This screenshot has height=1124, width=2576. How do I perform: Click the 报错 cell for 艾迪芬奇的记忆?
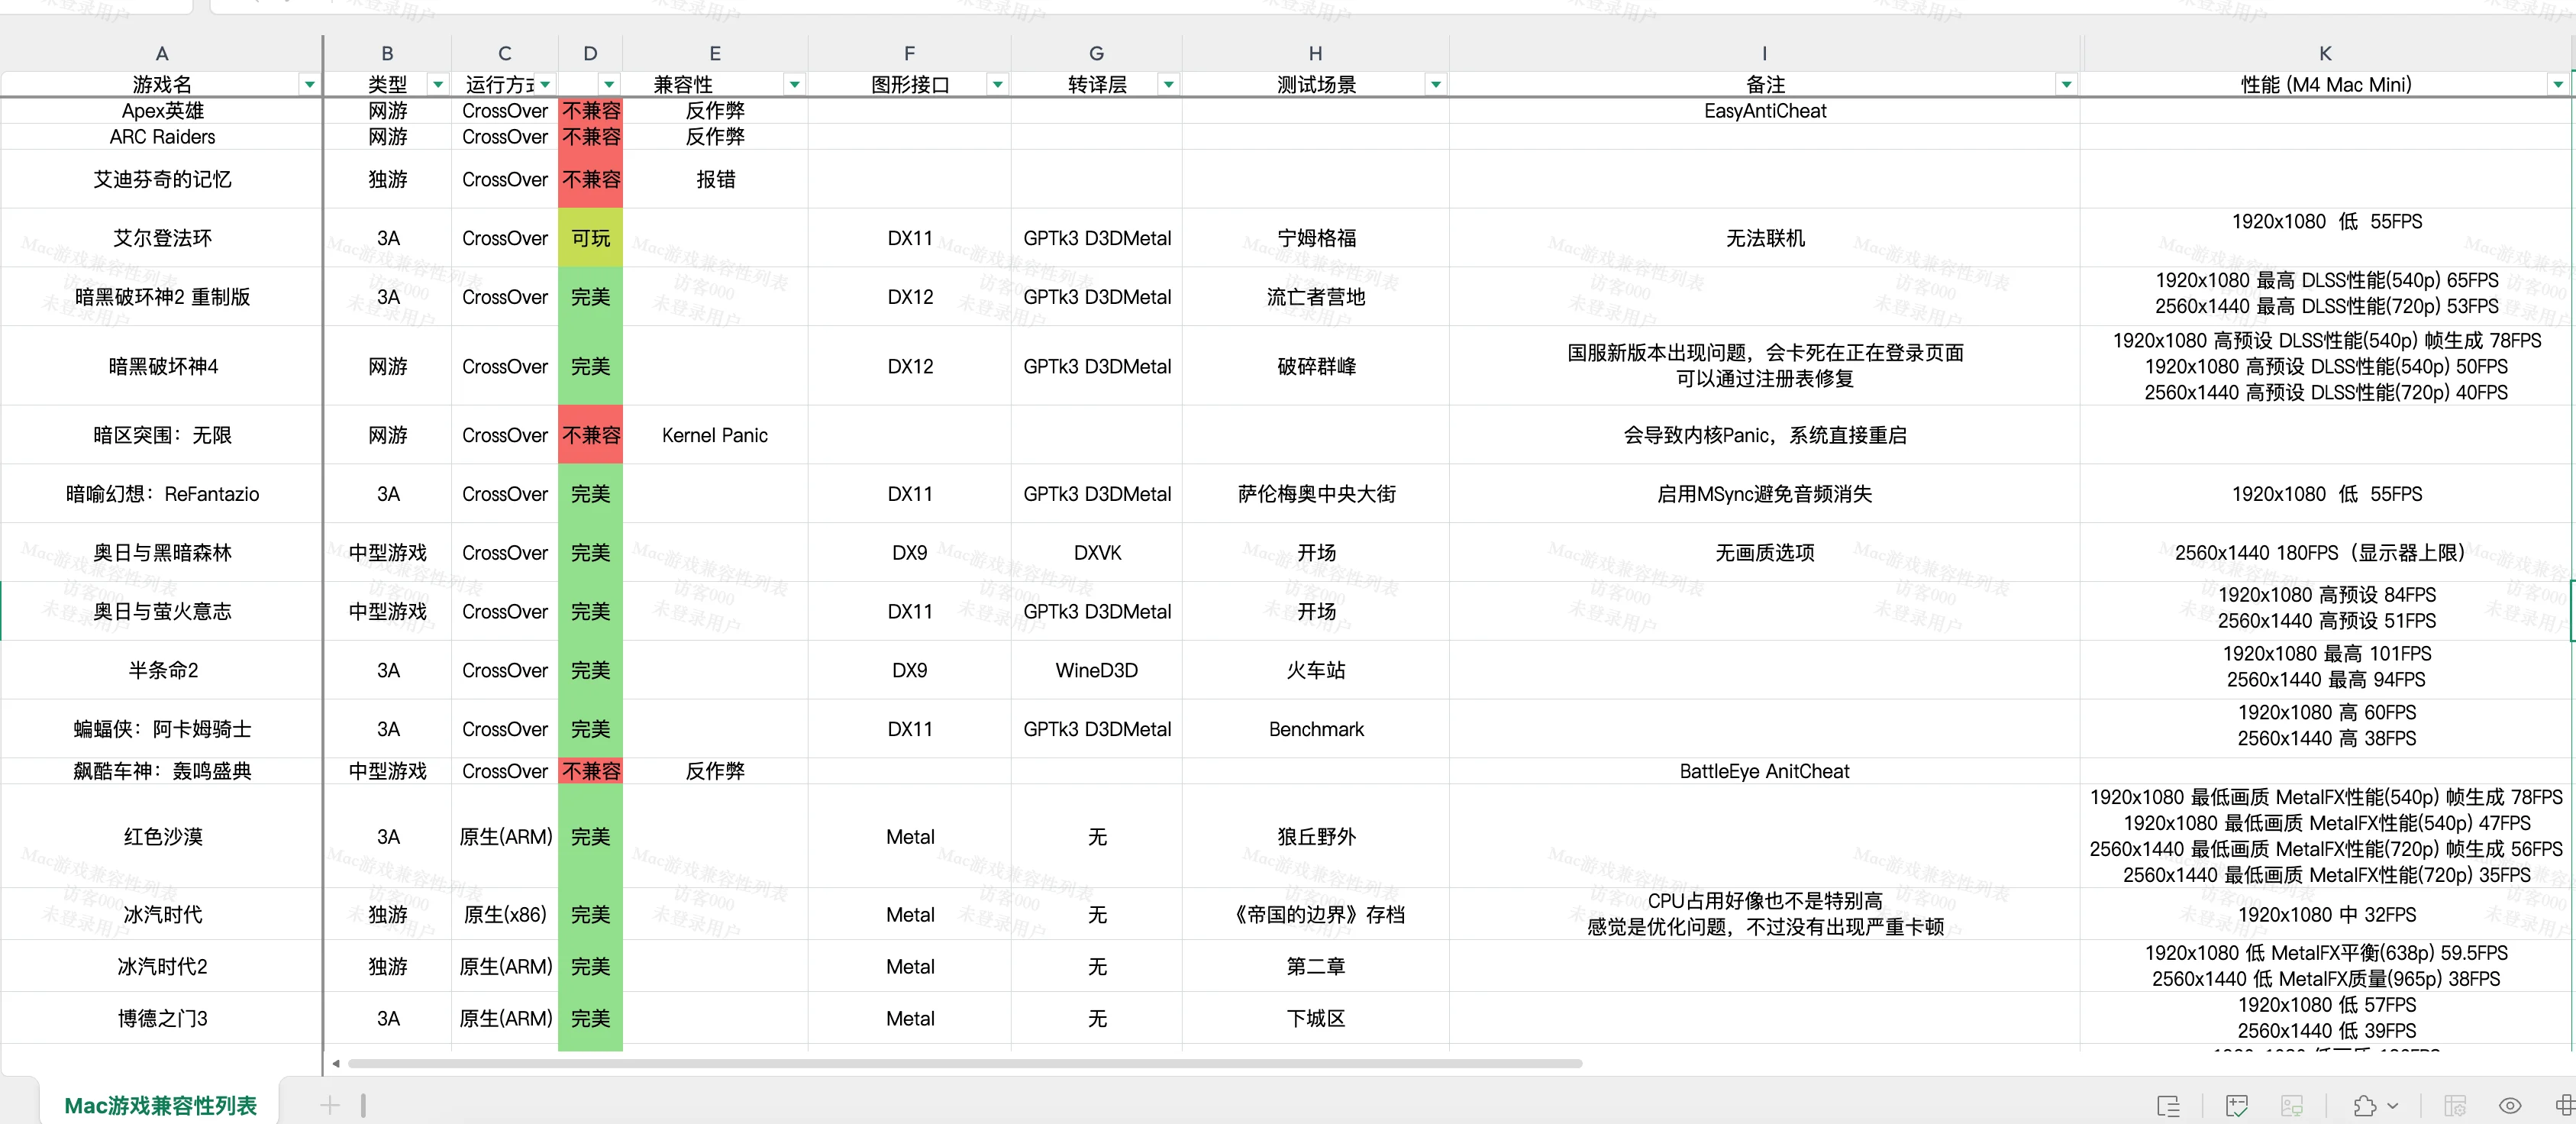pyautogui.click(x=715, y=179)
